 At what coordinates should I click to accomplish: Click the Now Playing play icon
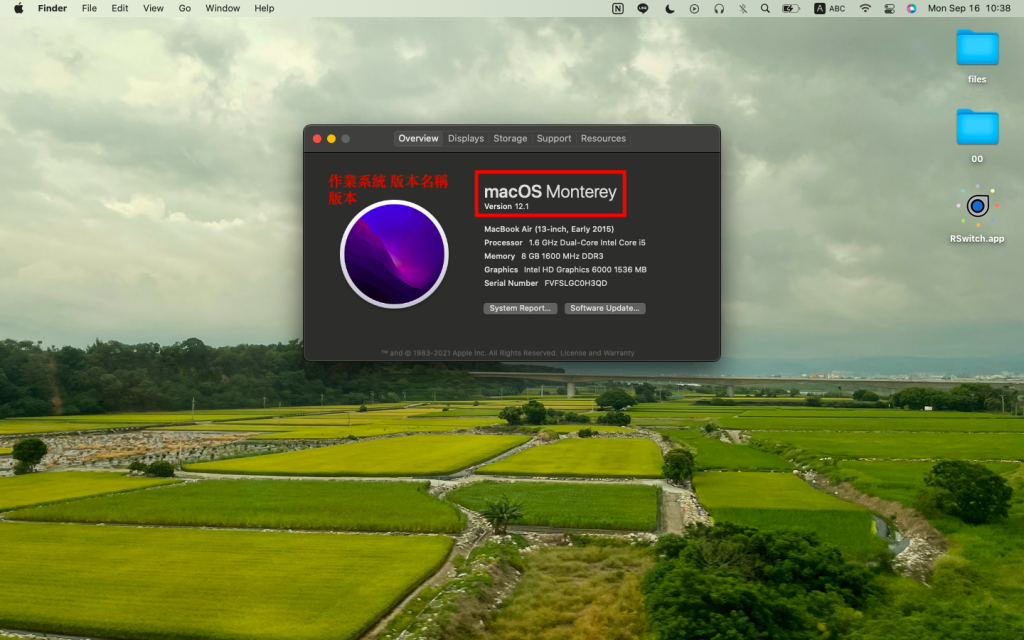tap(694, 8)
